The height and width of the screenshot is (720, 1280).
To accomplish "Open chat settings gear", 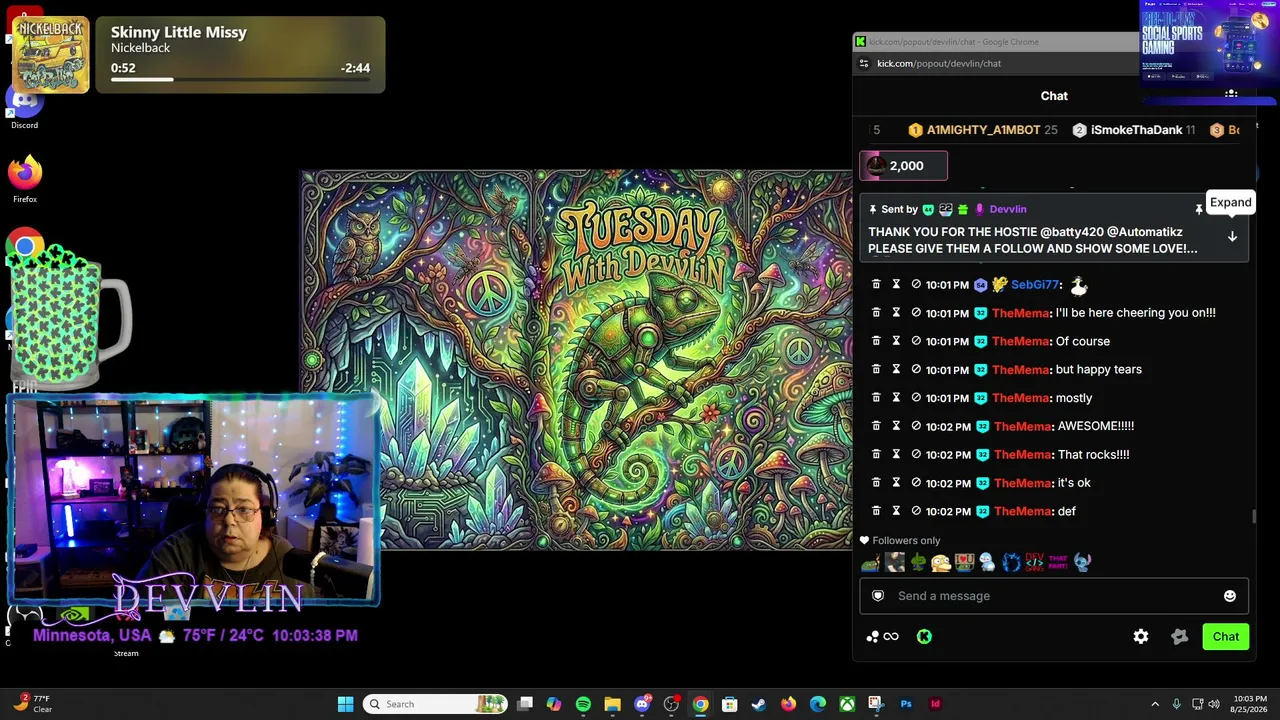I will (1141, 637).
